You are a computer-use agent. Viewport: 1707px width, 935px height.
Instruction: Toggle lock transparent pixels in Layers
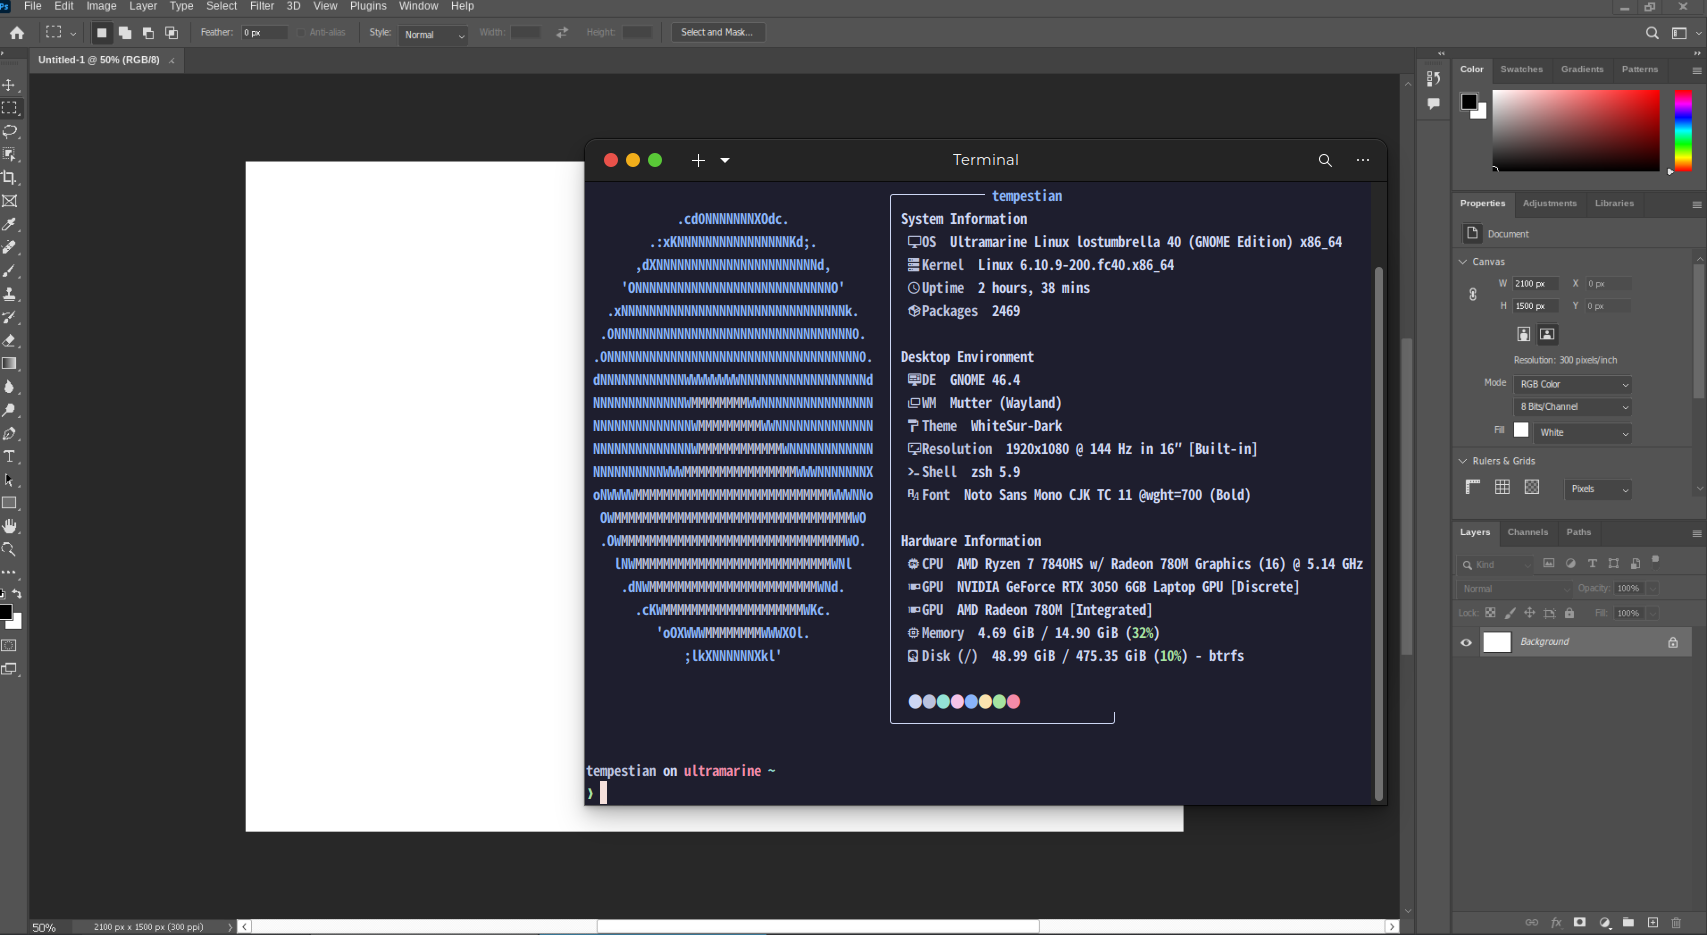point(1490,613)
